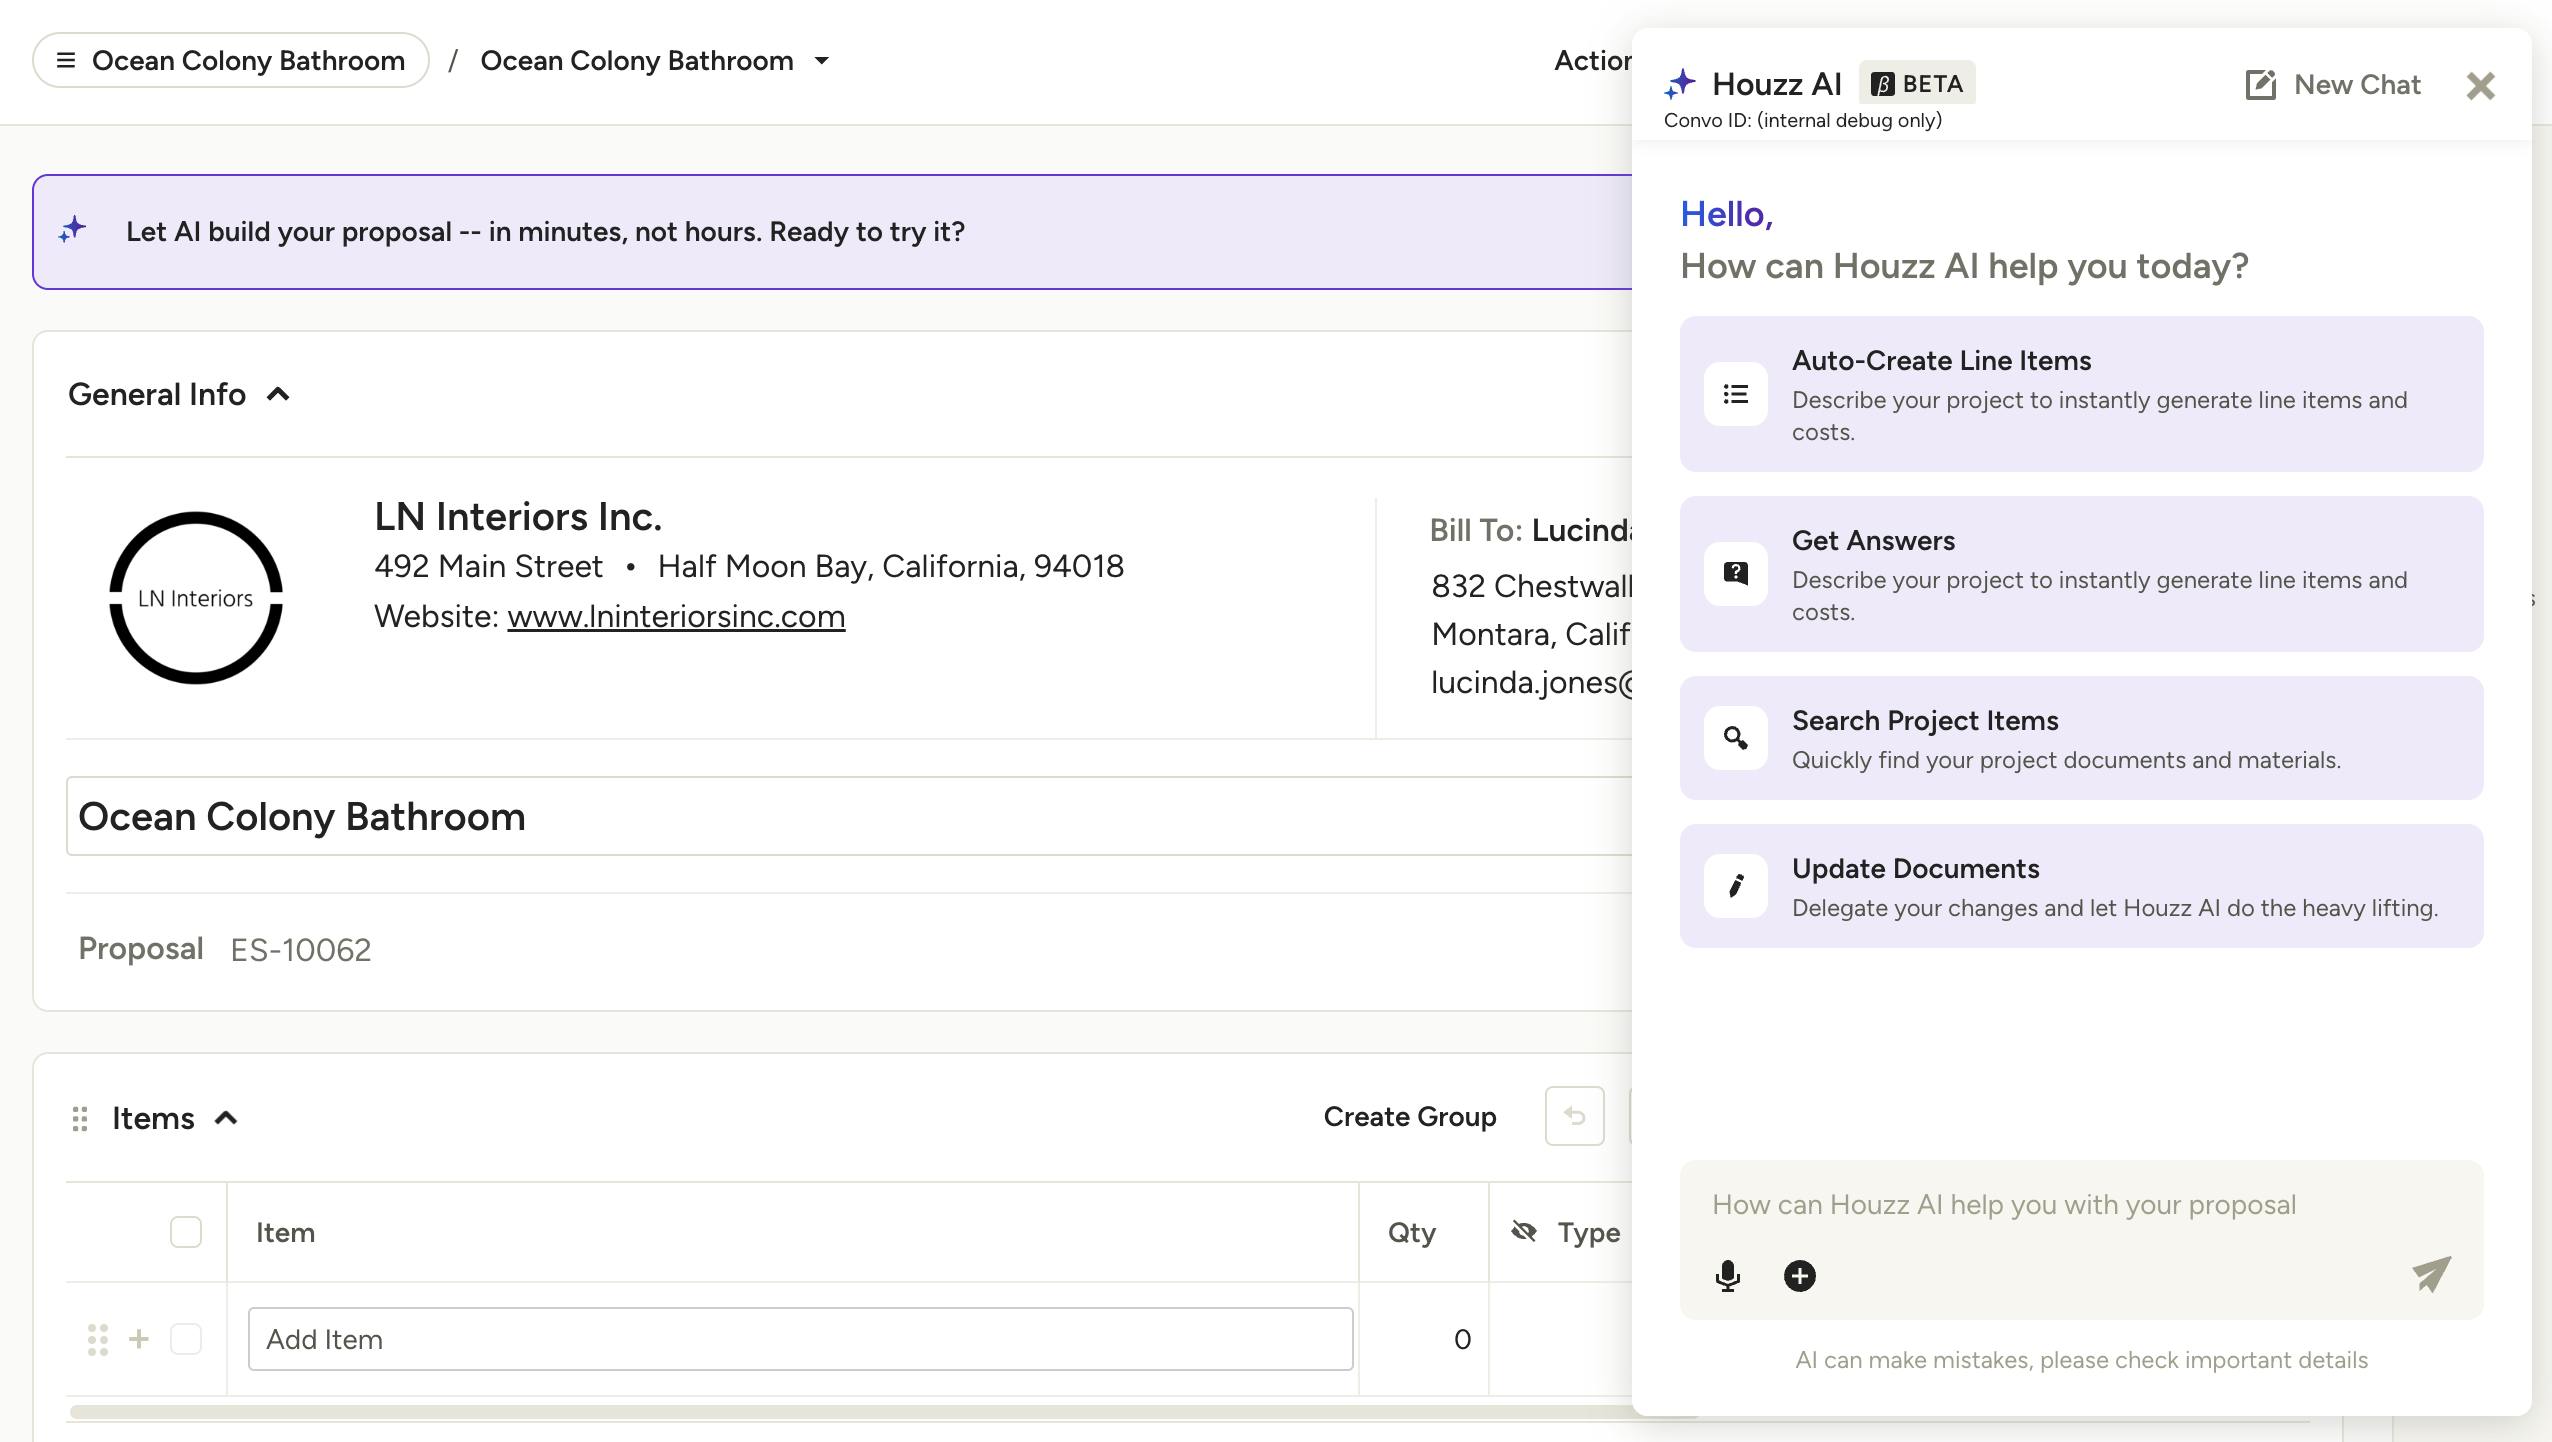Choose the Update Documents card
Image resolution: width=2552 pixels, height=1442 pixels.
[2081, 886]
